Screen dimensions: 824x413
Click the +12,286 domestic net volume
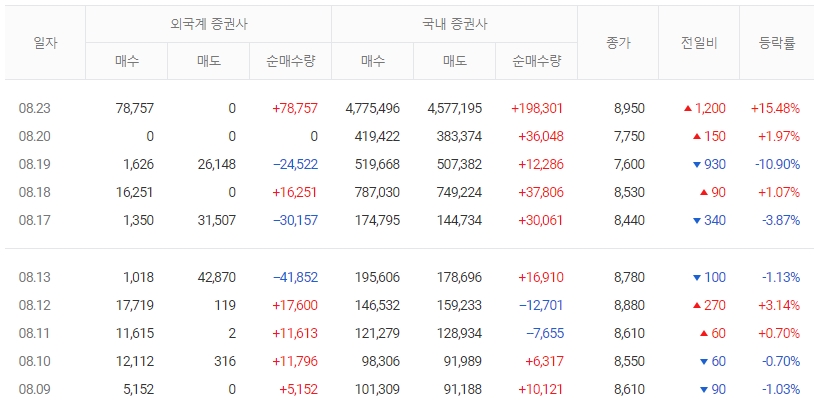click(541, 164)
